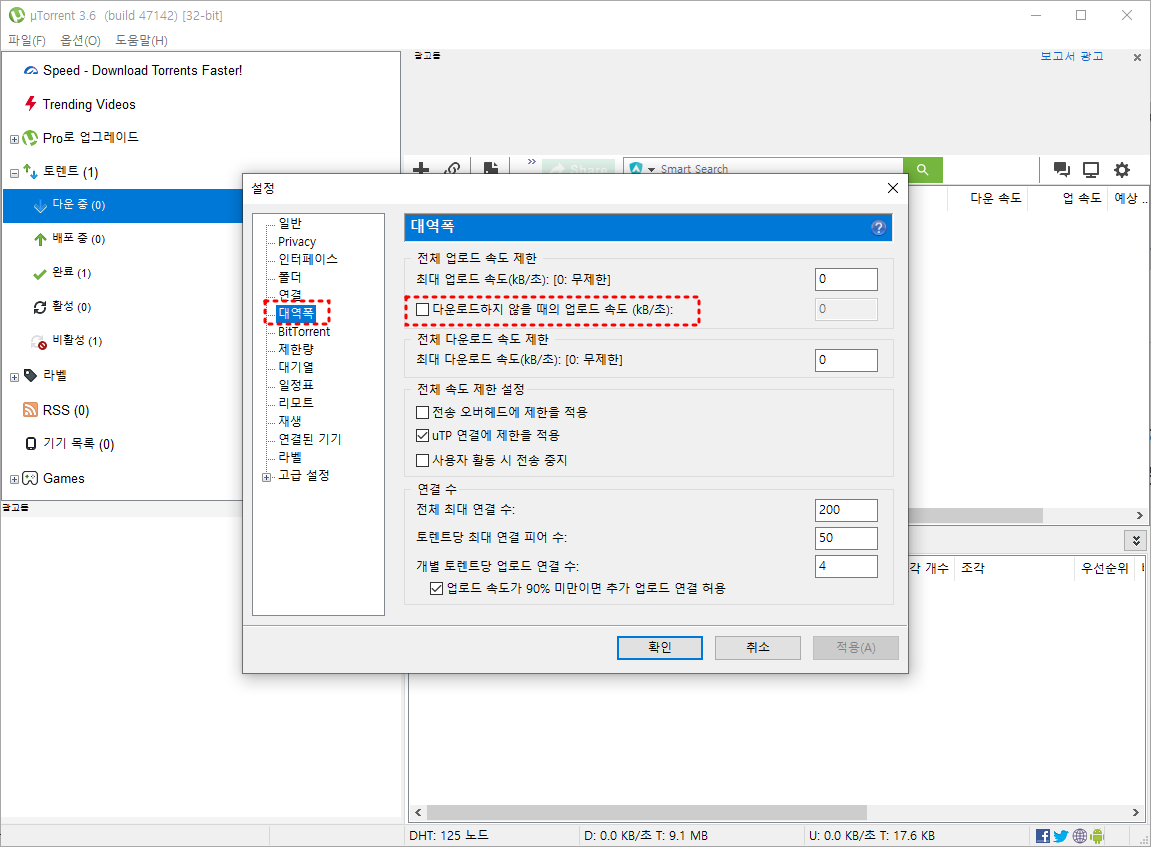
Task: Select 일정표 in settings tree
Action: pyautogui.click(x=296, y=385)
